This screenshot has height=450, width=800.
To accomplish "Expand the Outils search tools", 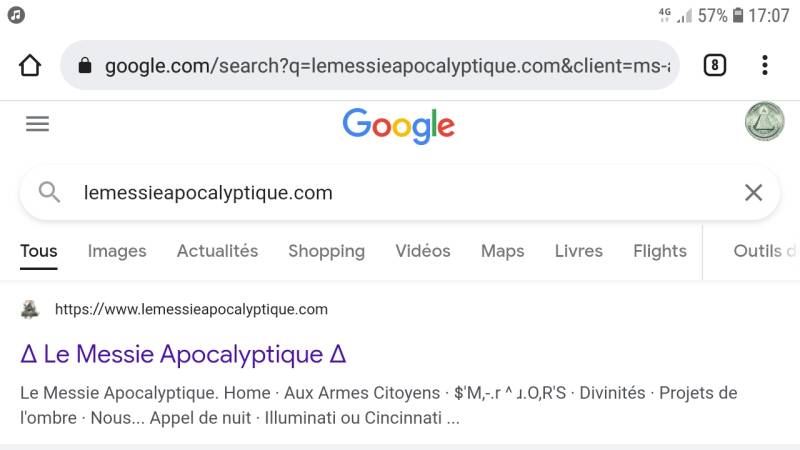I will tap(763, 251).
